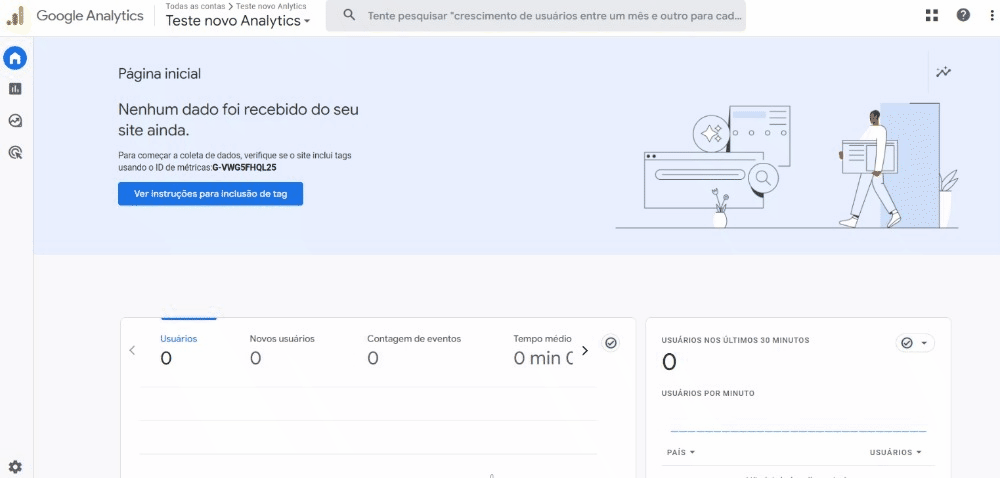The image size is (1000, 478).
Task: Open the Google apps grid icon
Action: pyautogui.click(x=932, y=15)
